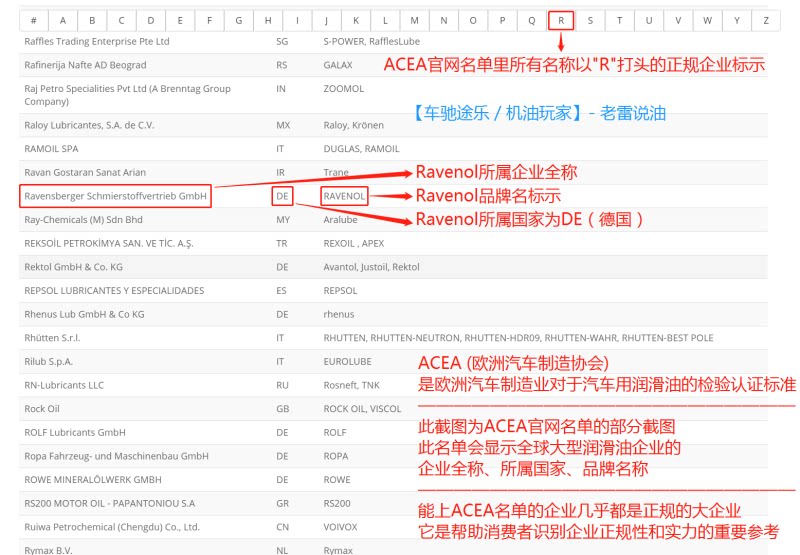Click Ropa Fahrzeug- und Maschinenbau GmbH name
This screenshot has height=555, width=800.
[116, 456]
